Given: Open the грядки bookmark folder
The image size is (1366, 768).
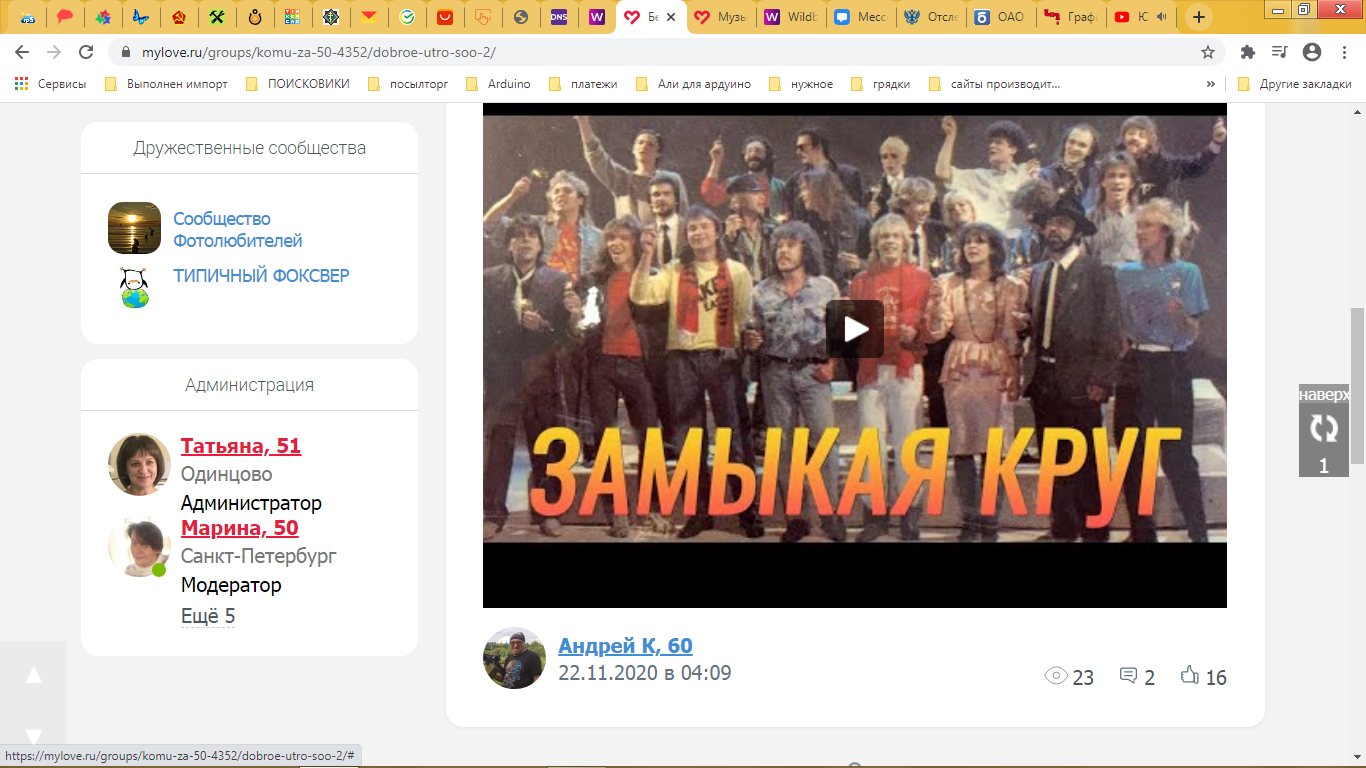Looking at the screenshot, I should [x=881, y=84].
